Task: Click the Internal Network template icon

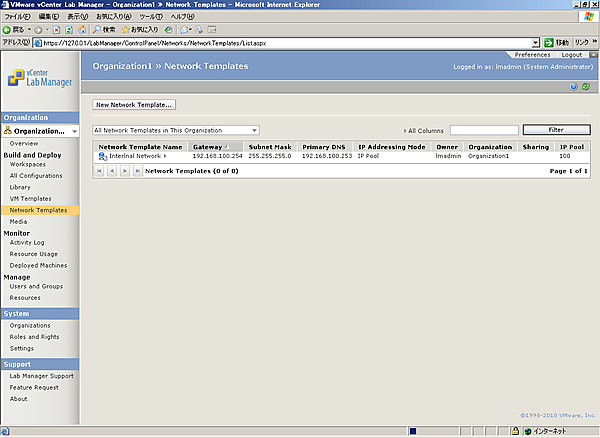Action: (102, 156)
